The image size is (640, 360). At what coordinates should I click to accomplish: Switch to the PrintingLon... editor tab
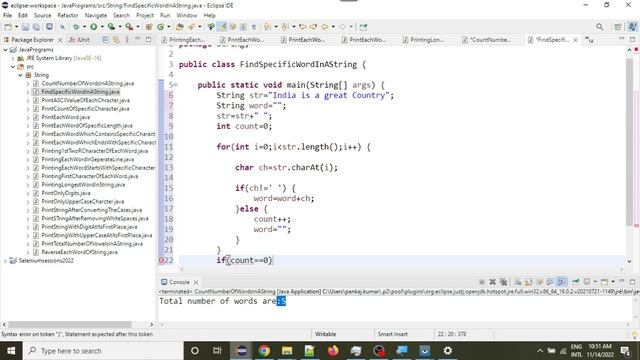[423, 40]
